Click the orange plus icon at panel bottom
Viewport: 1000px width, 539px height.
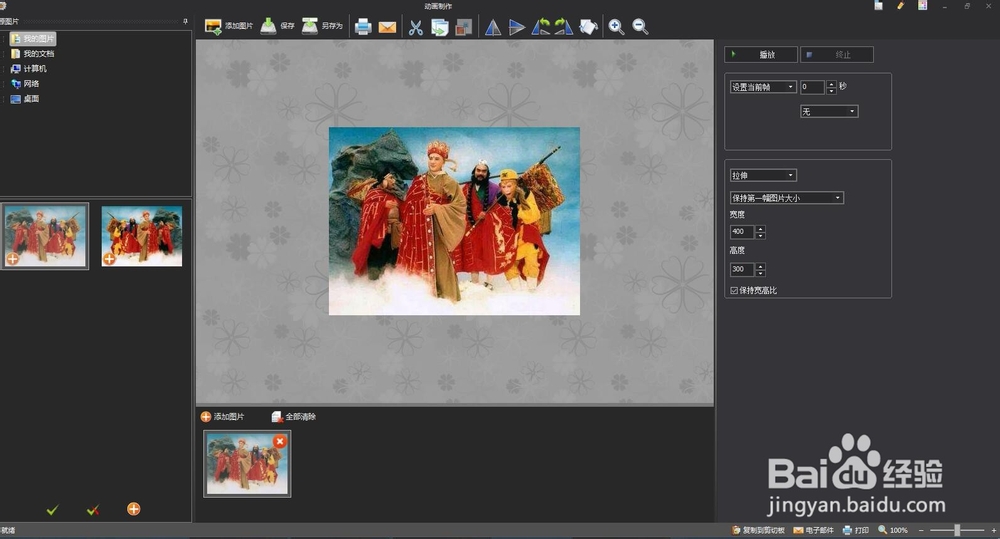click(x=133, y=509)
